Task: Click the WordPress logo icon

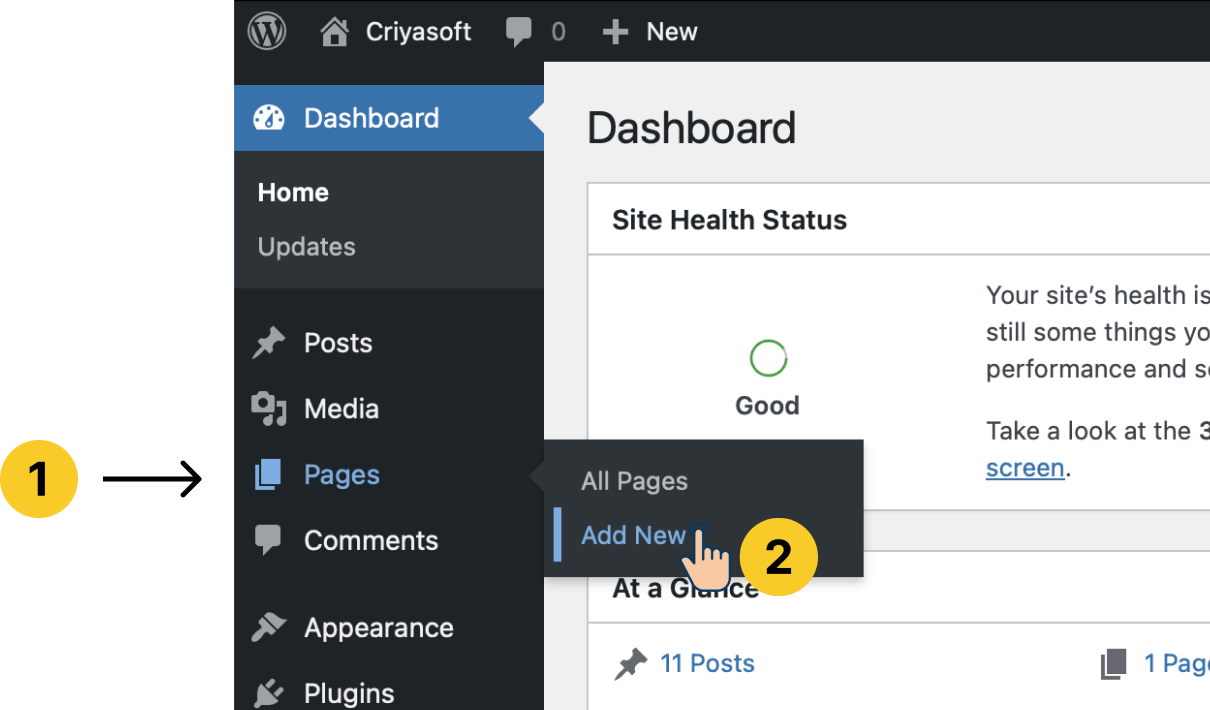Action: (x=267, y=31)
